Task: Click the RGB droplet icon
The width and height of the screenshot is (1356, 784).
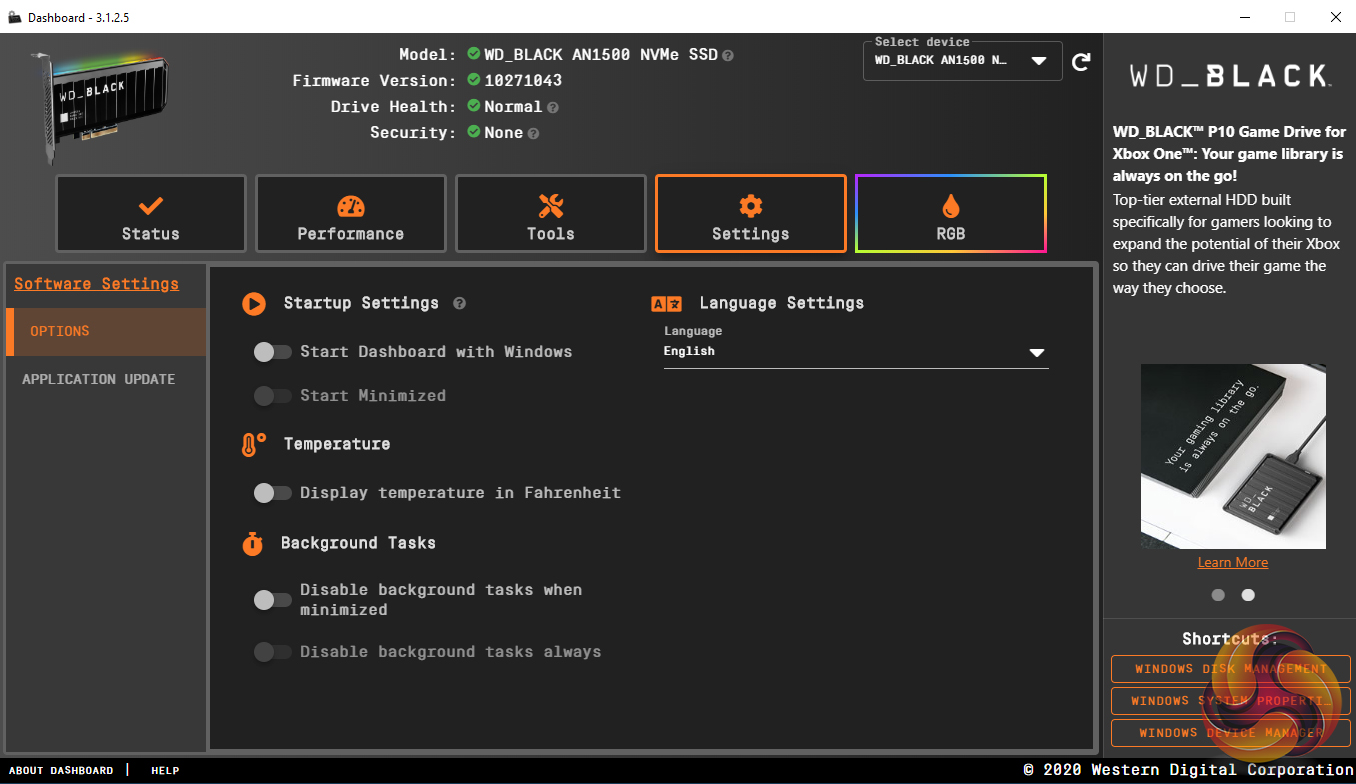Action: tap(951, 206)
